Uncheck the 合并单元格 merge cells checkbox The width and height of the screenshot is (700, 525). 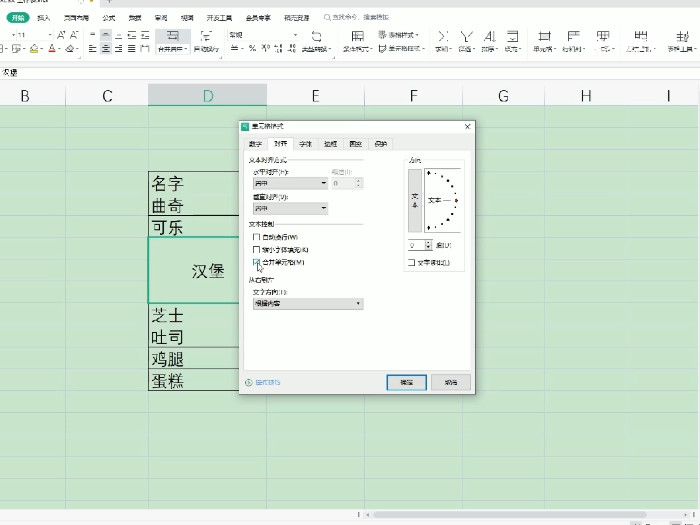coord(256,262)
